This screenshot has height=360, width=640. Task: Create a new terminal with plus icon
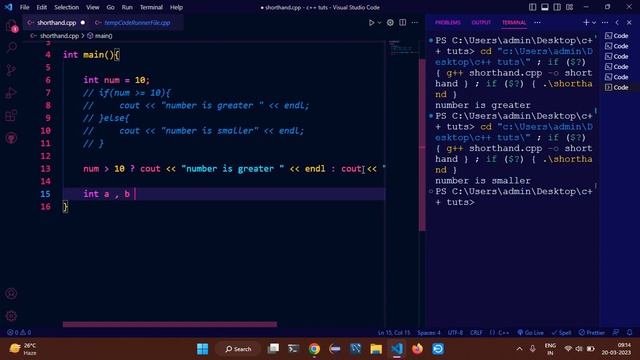586,23
